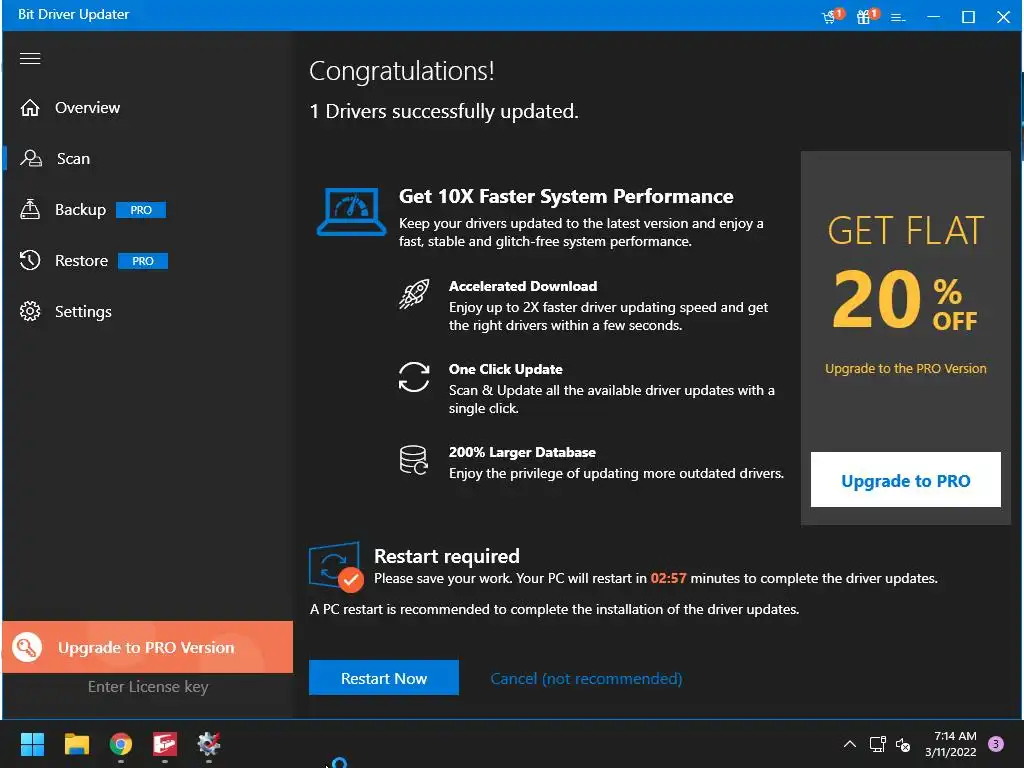This screenshot has width=1024, height=768.
Task: Click the Congratulations! heading
Action: (402, 71)
